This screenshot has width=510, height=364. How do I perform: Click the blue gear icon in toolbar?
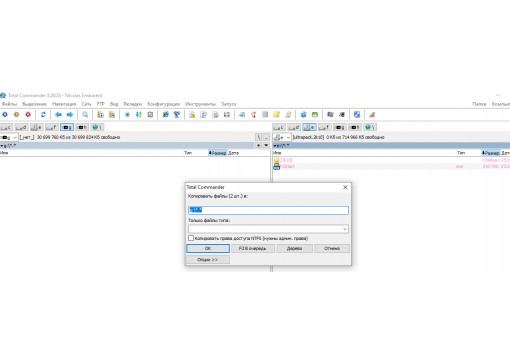tap(5, 115)
